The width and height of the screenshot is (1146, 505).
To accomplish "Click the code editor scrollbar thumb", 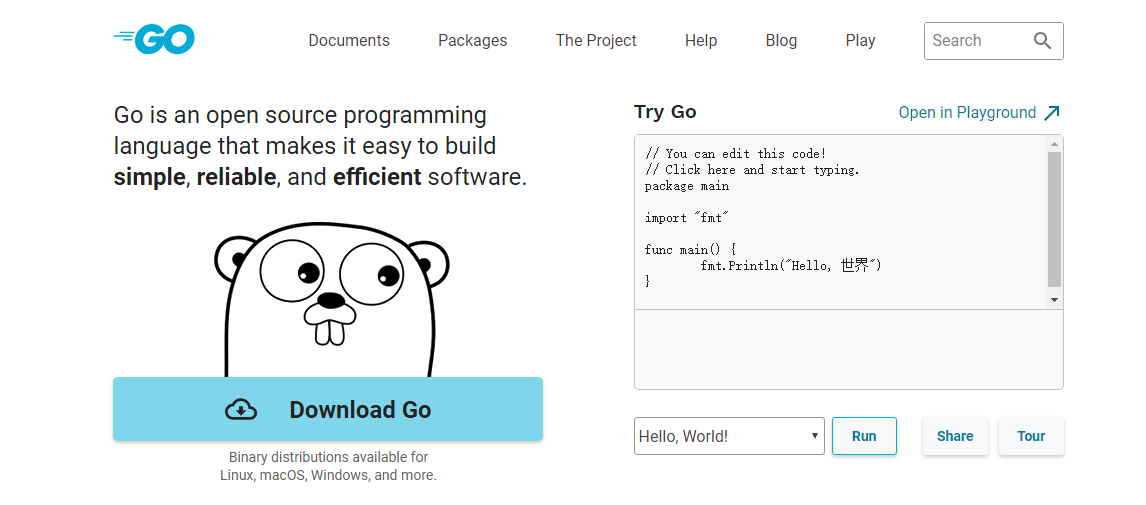I will tap(1054, 219).
